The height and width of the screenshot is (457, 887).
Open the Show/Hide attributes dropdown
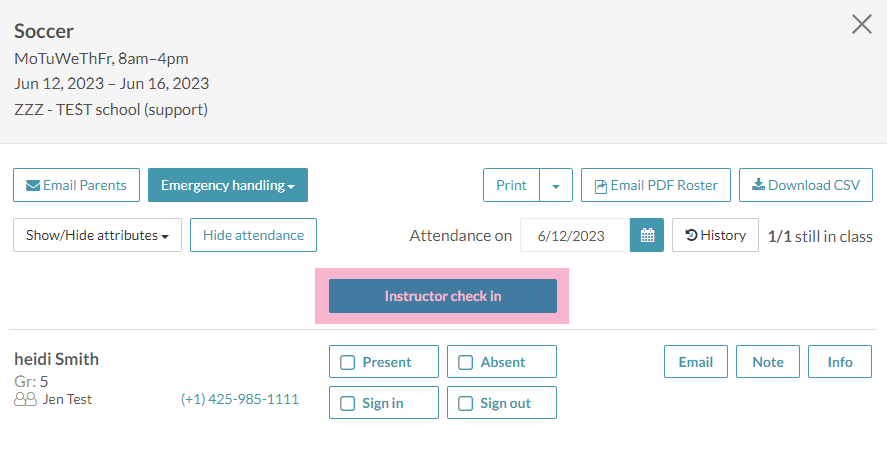coord(97,236)
